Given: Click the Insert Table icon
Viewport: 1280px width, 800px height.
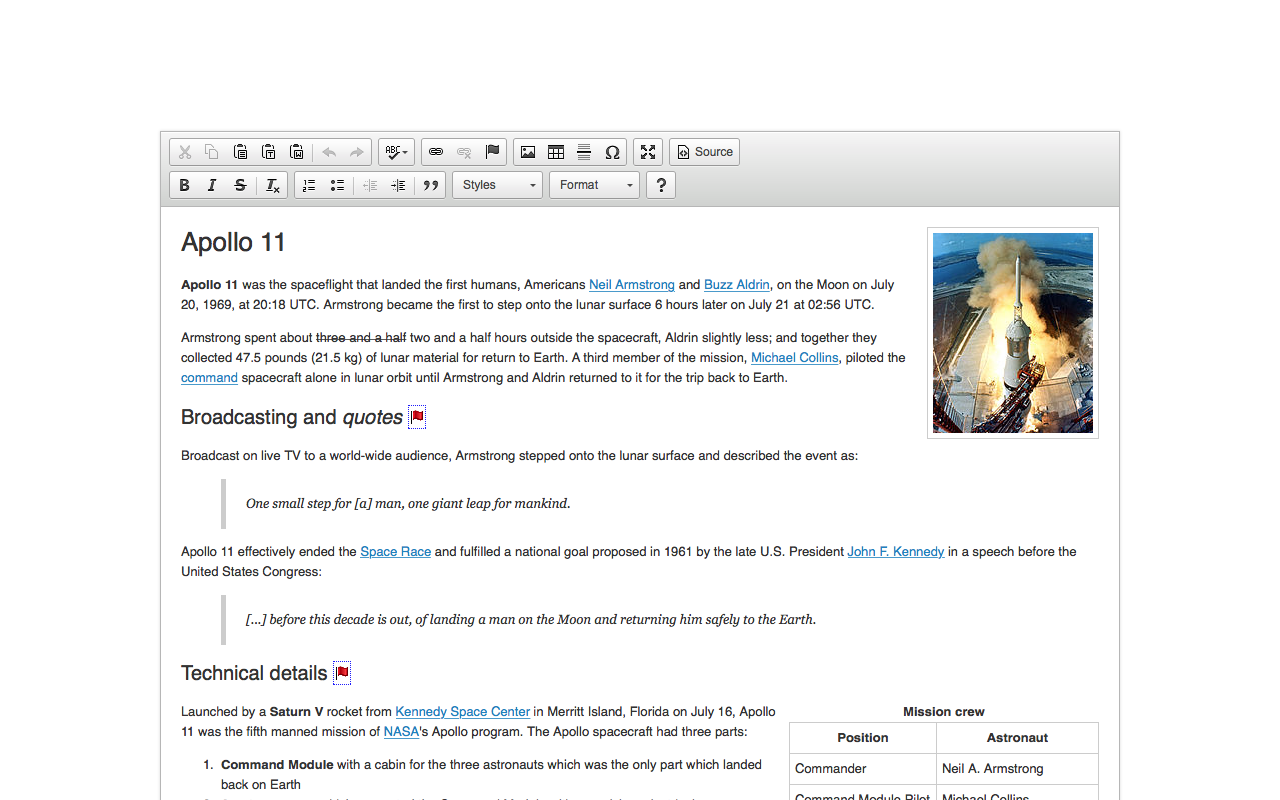Looking at the screenshot, I should tap(556, 152).
